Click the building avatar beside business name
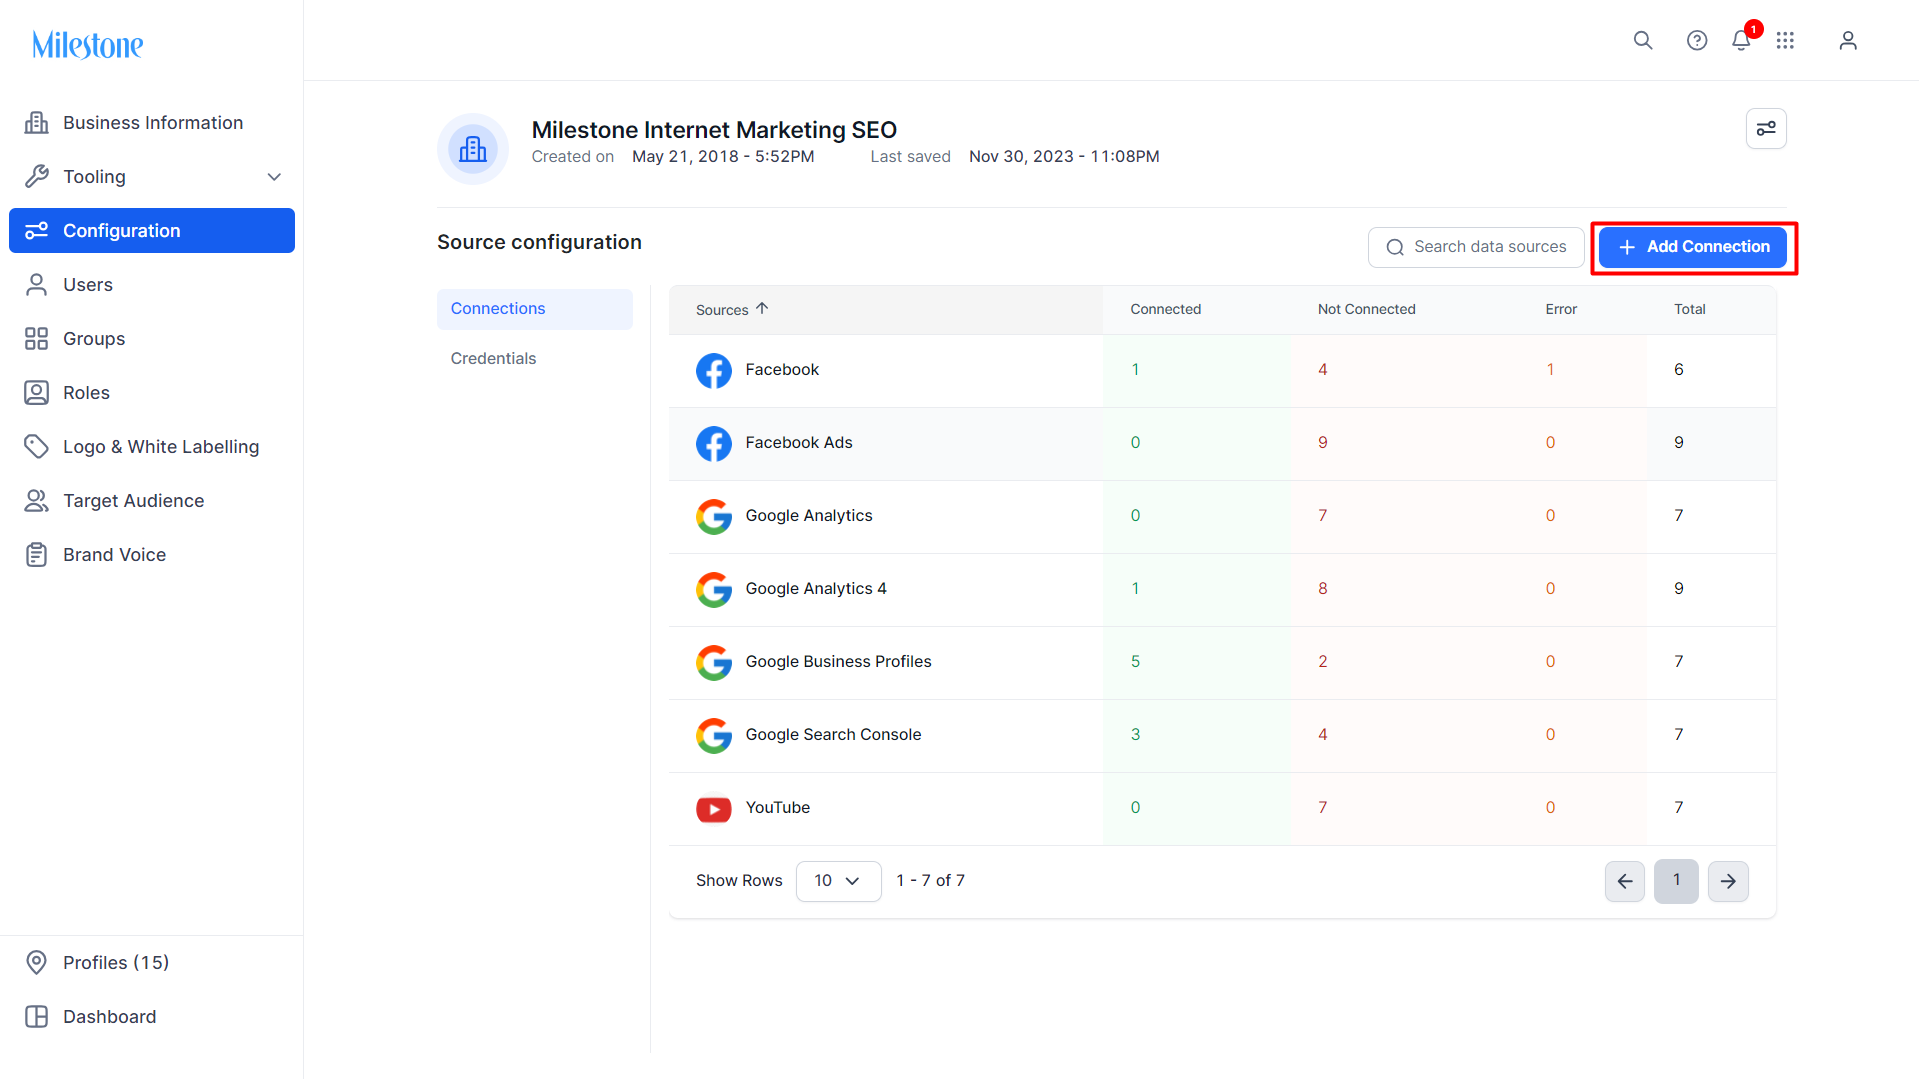1919x1079 pixels. (473, 149)
